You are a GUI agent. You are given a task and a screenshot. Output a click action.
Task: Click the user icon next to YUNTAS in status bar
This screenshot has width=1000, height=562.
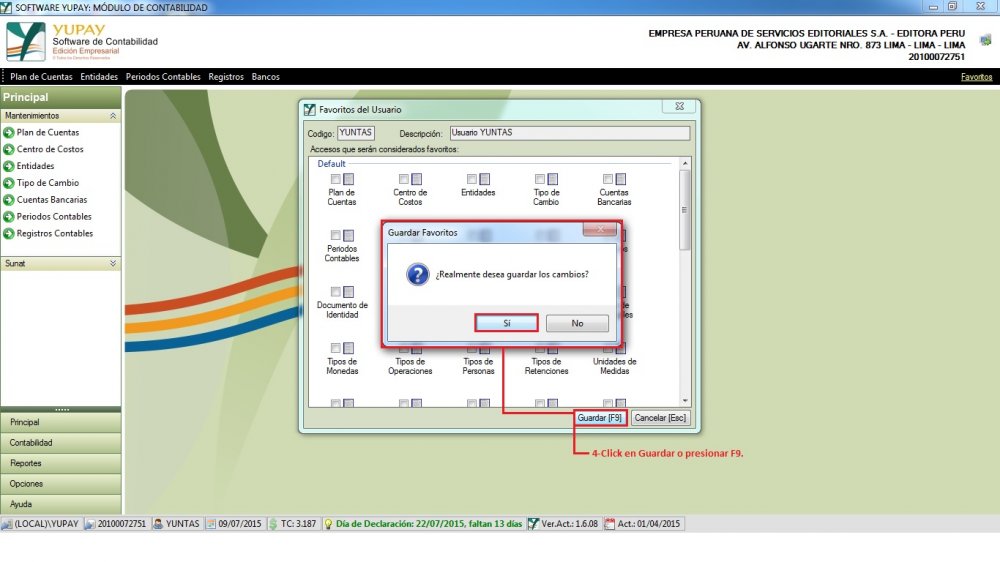[x=158, y=524]
